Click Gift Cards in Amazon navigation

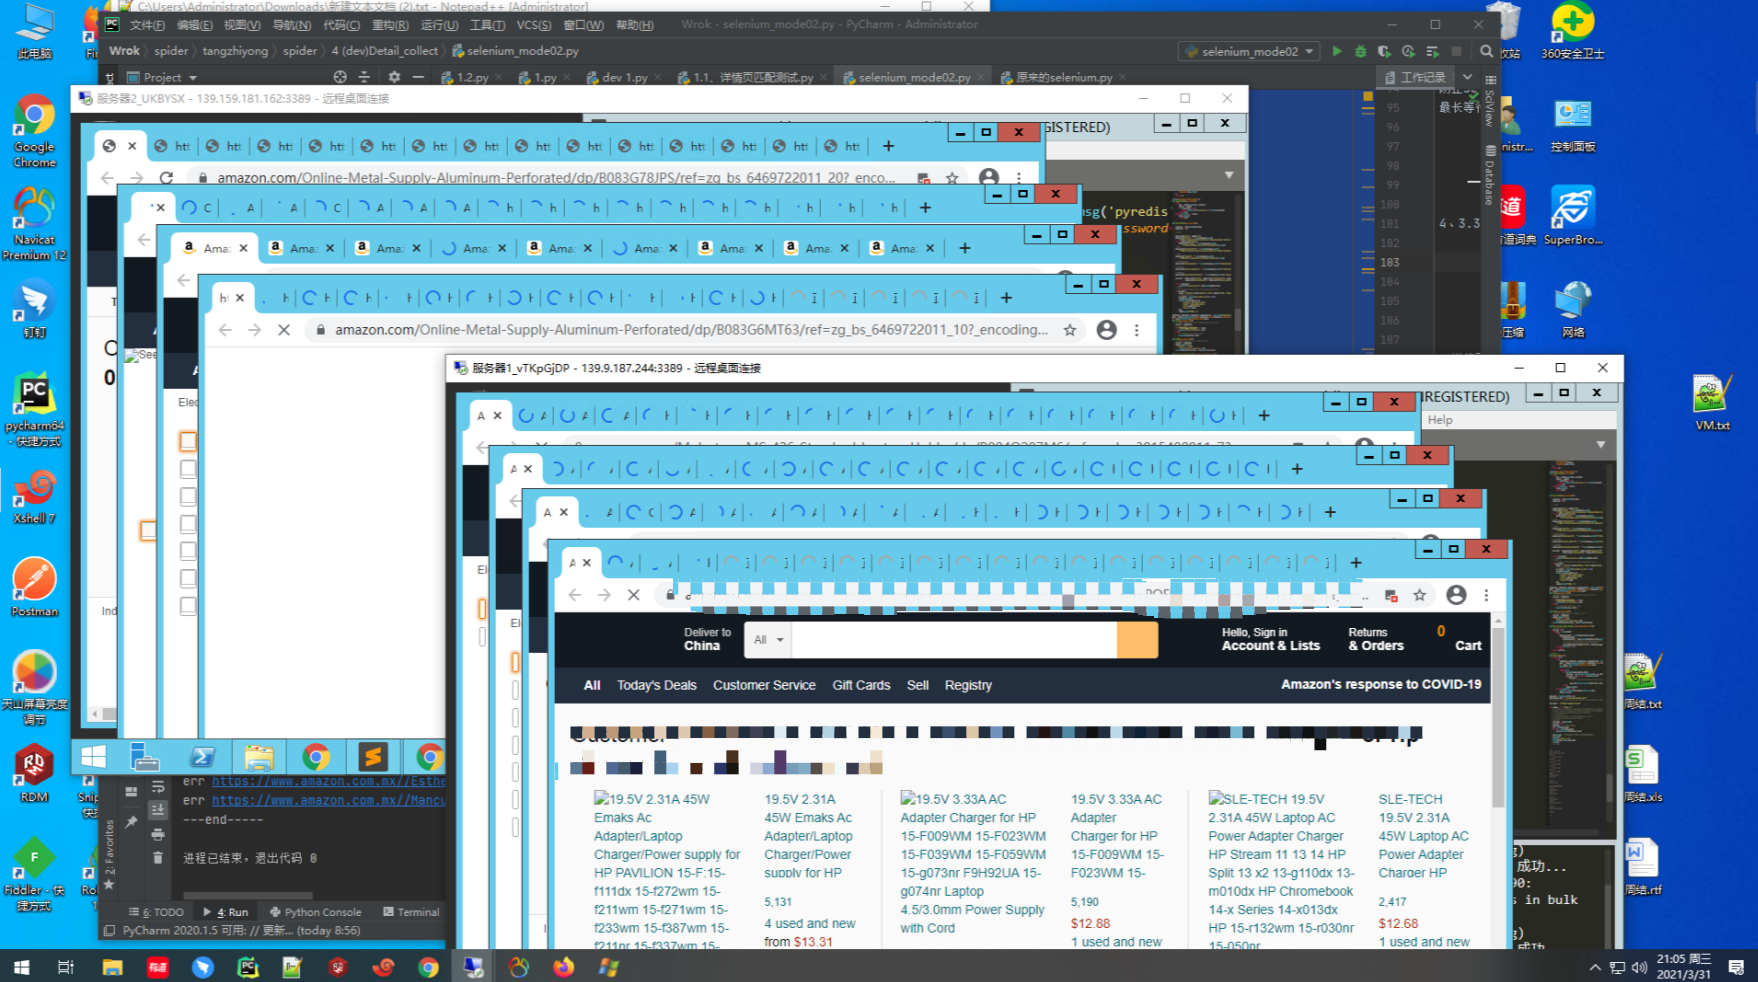[861, 685]
